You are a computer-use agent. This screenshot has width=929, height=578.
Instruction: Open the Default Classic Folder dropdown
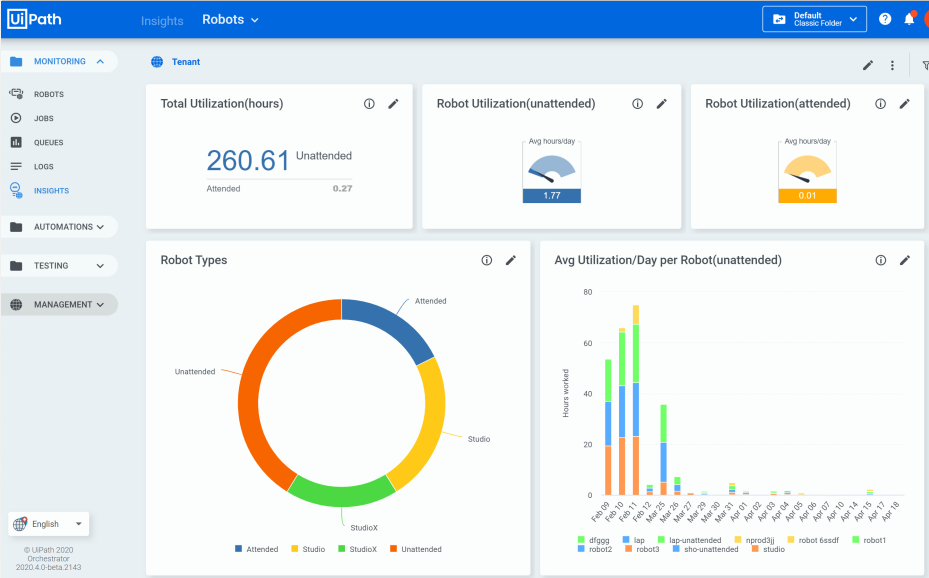814,19
